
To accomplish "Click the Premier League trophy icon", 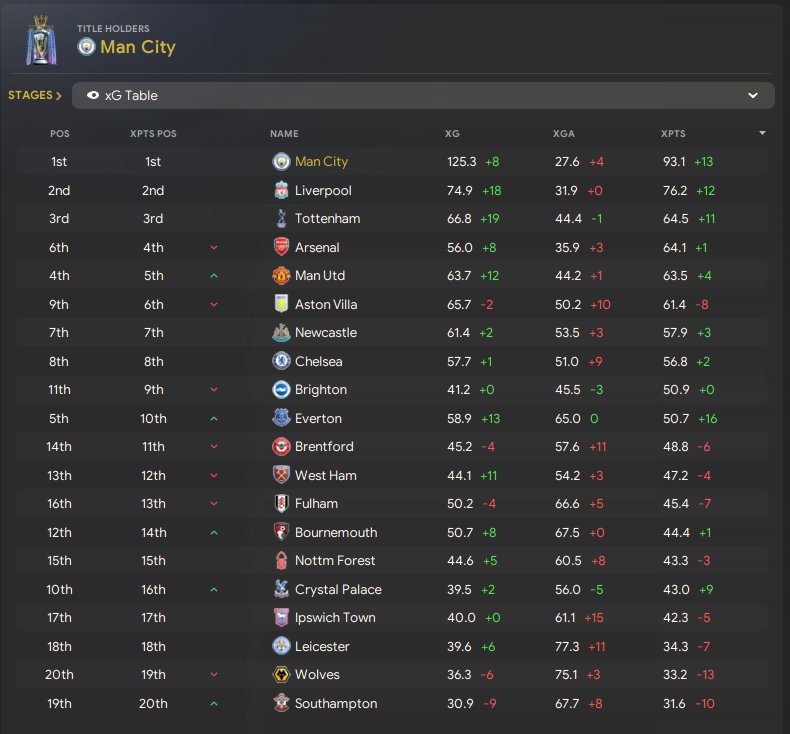I will [x=41, y=40].
